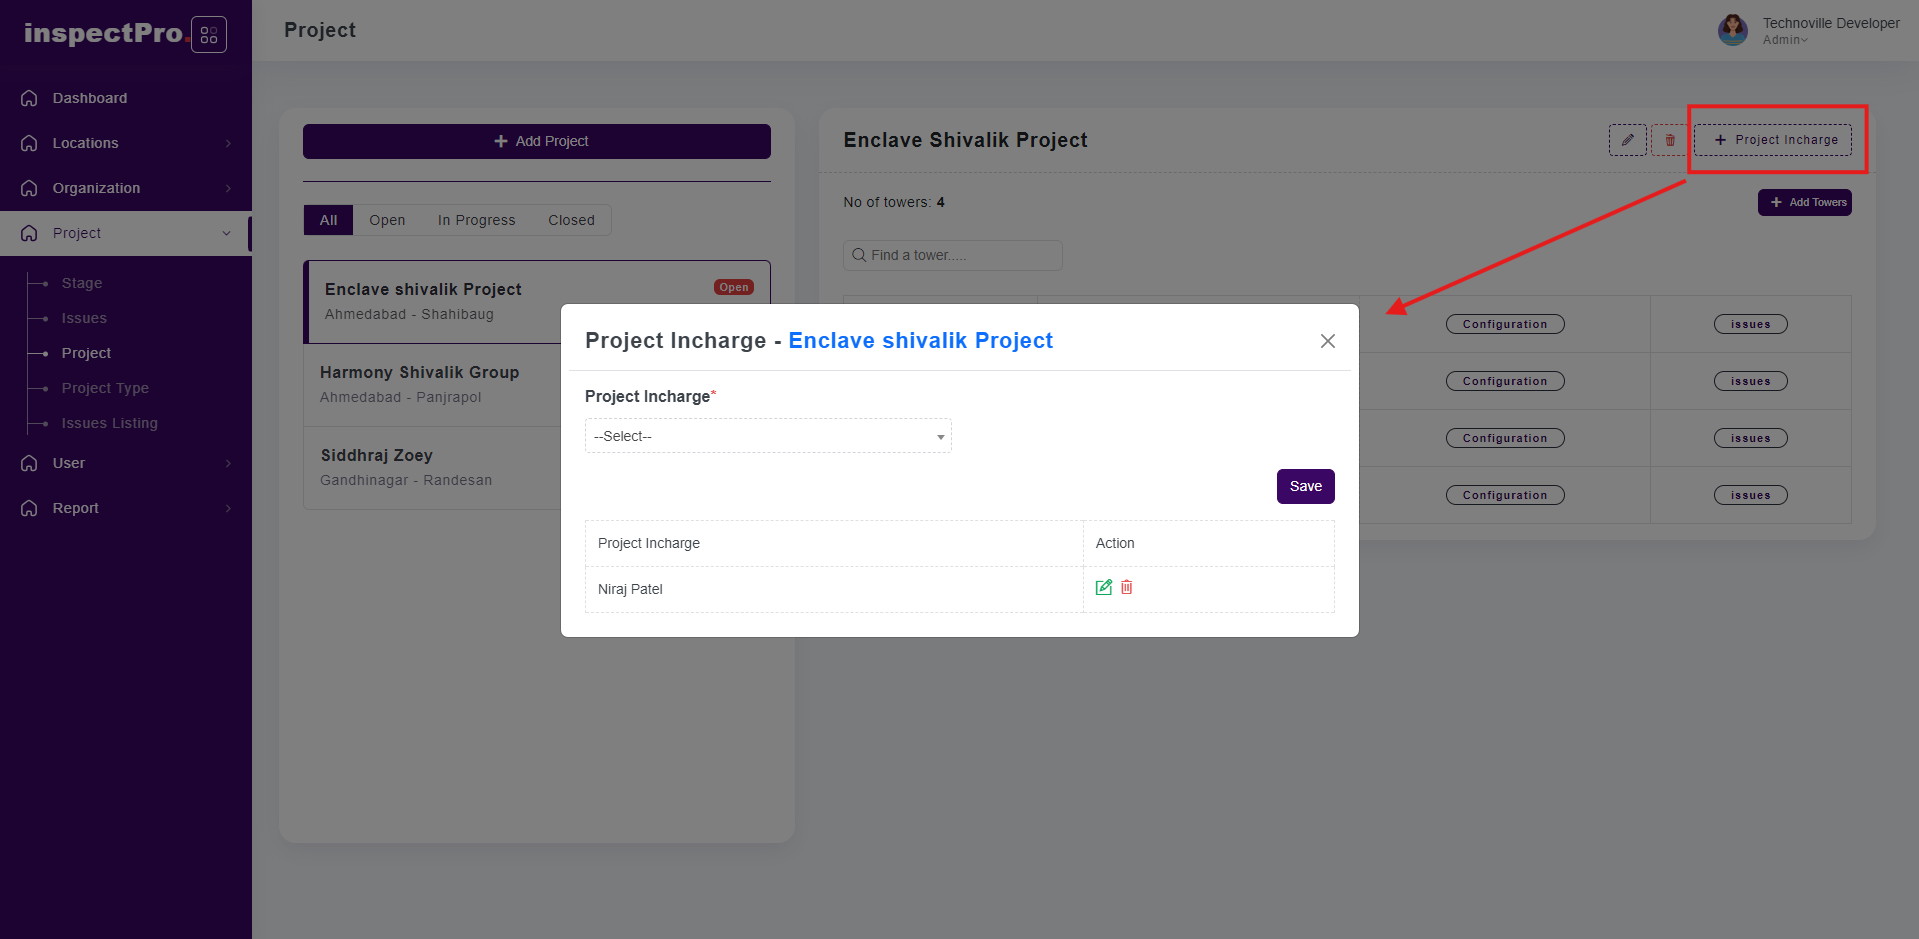The image size is (1919, 939).
Task: Click the inspectPro grid menu icon
Action: 209,35
